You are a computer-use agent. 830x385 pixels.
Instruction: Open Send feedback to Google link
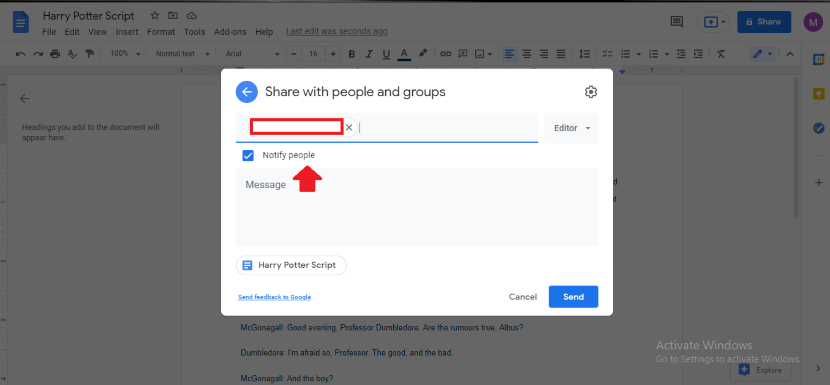(x=275, y=297)
